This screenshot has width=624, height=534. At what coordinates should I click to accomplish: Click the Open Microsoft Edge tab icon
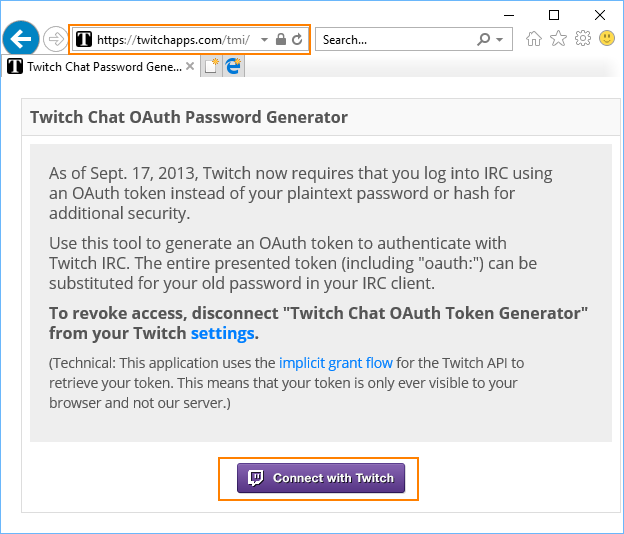[233, 66]
